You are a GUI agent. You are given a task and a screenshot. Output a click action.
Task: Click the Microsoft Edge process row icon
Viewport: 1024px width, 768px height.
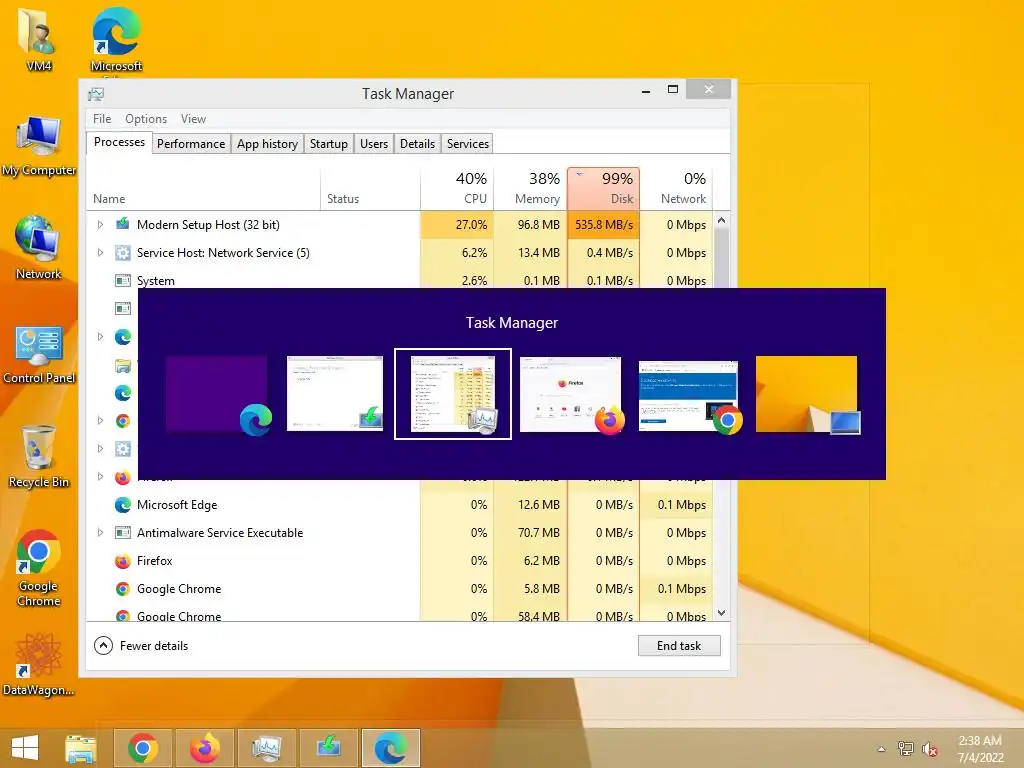(123, 504)
